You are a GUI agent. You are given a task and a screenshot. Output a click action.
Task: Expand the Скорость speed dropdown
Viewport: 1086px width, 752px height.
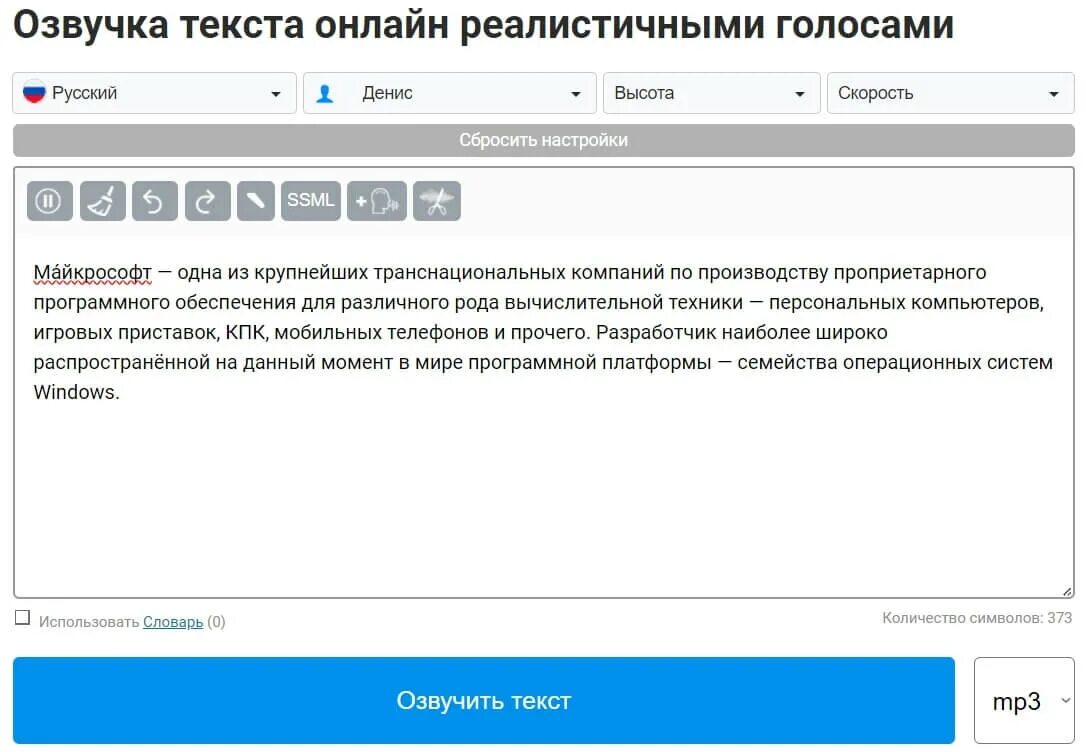pos(950,93)
